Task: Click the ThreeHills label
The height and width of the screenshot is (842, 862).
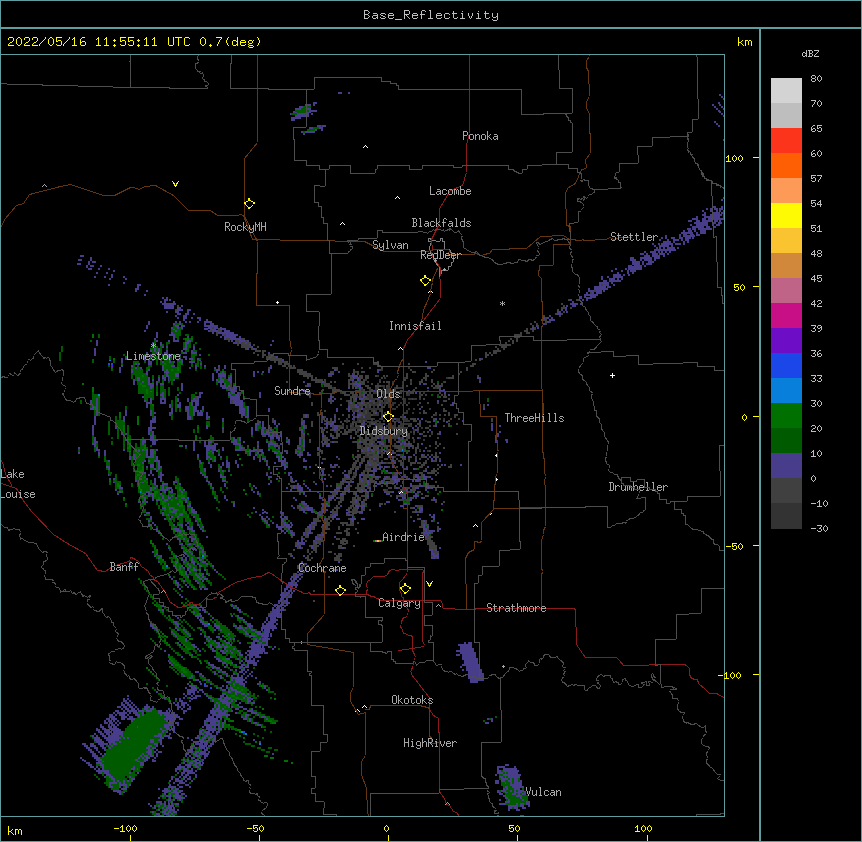Action: coord(534,418)
